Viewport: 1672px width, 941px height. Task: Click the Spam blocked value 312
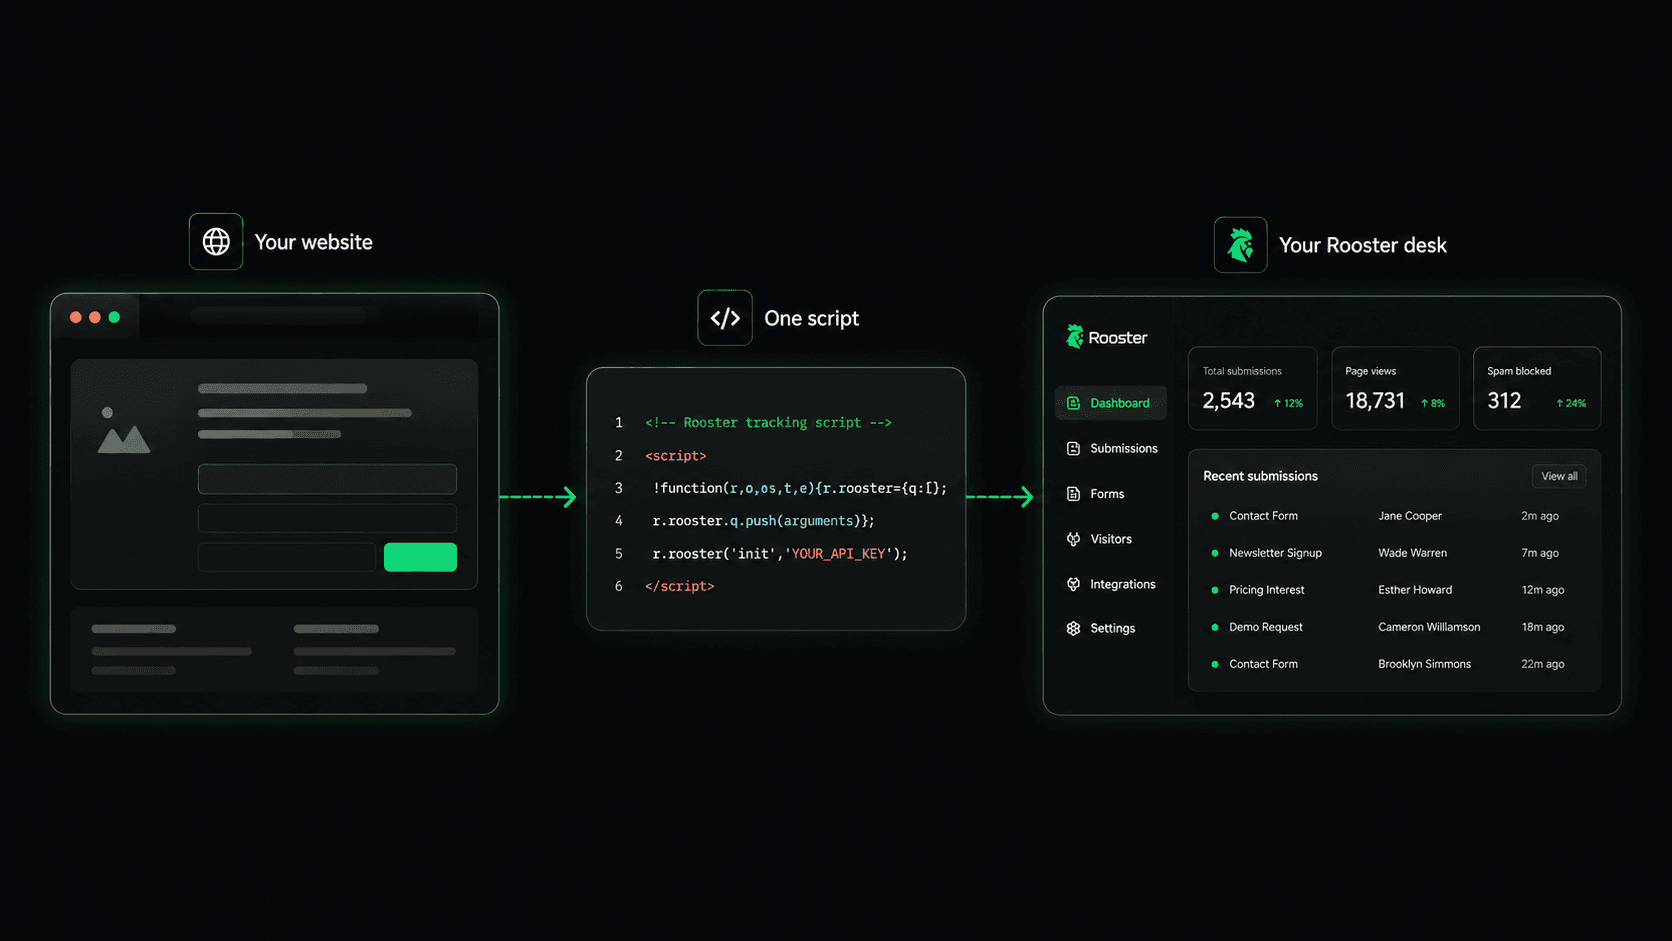click(x=1504, y=401)
